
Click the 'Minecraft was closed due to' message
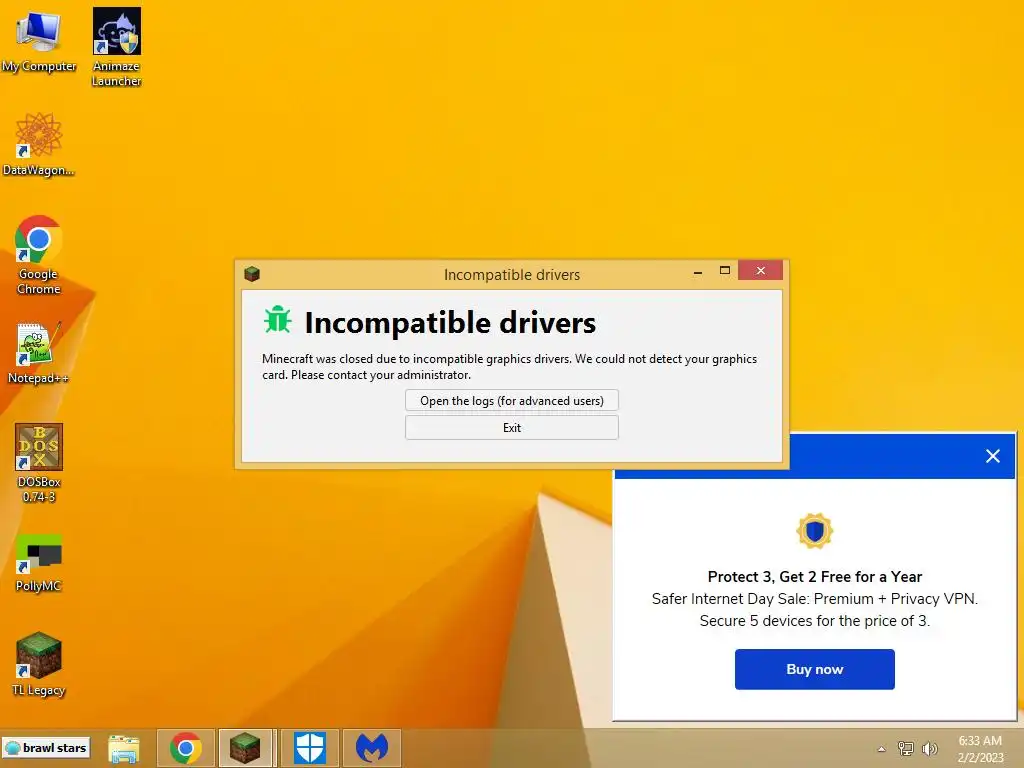pyautogui.click(x=509, y=366)
